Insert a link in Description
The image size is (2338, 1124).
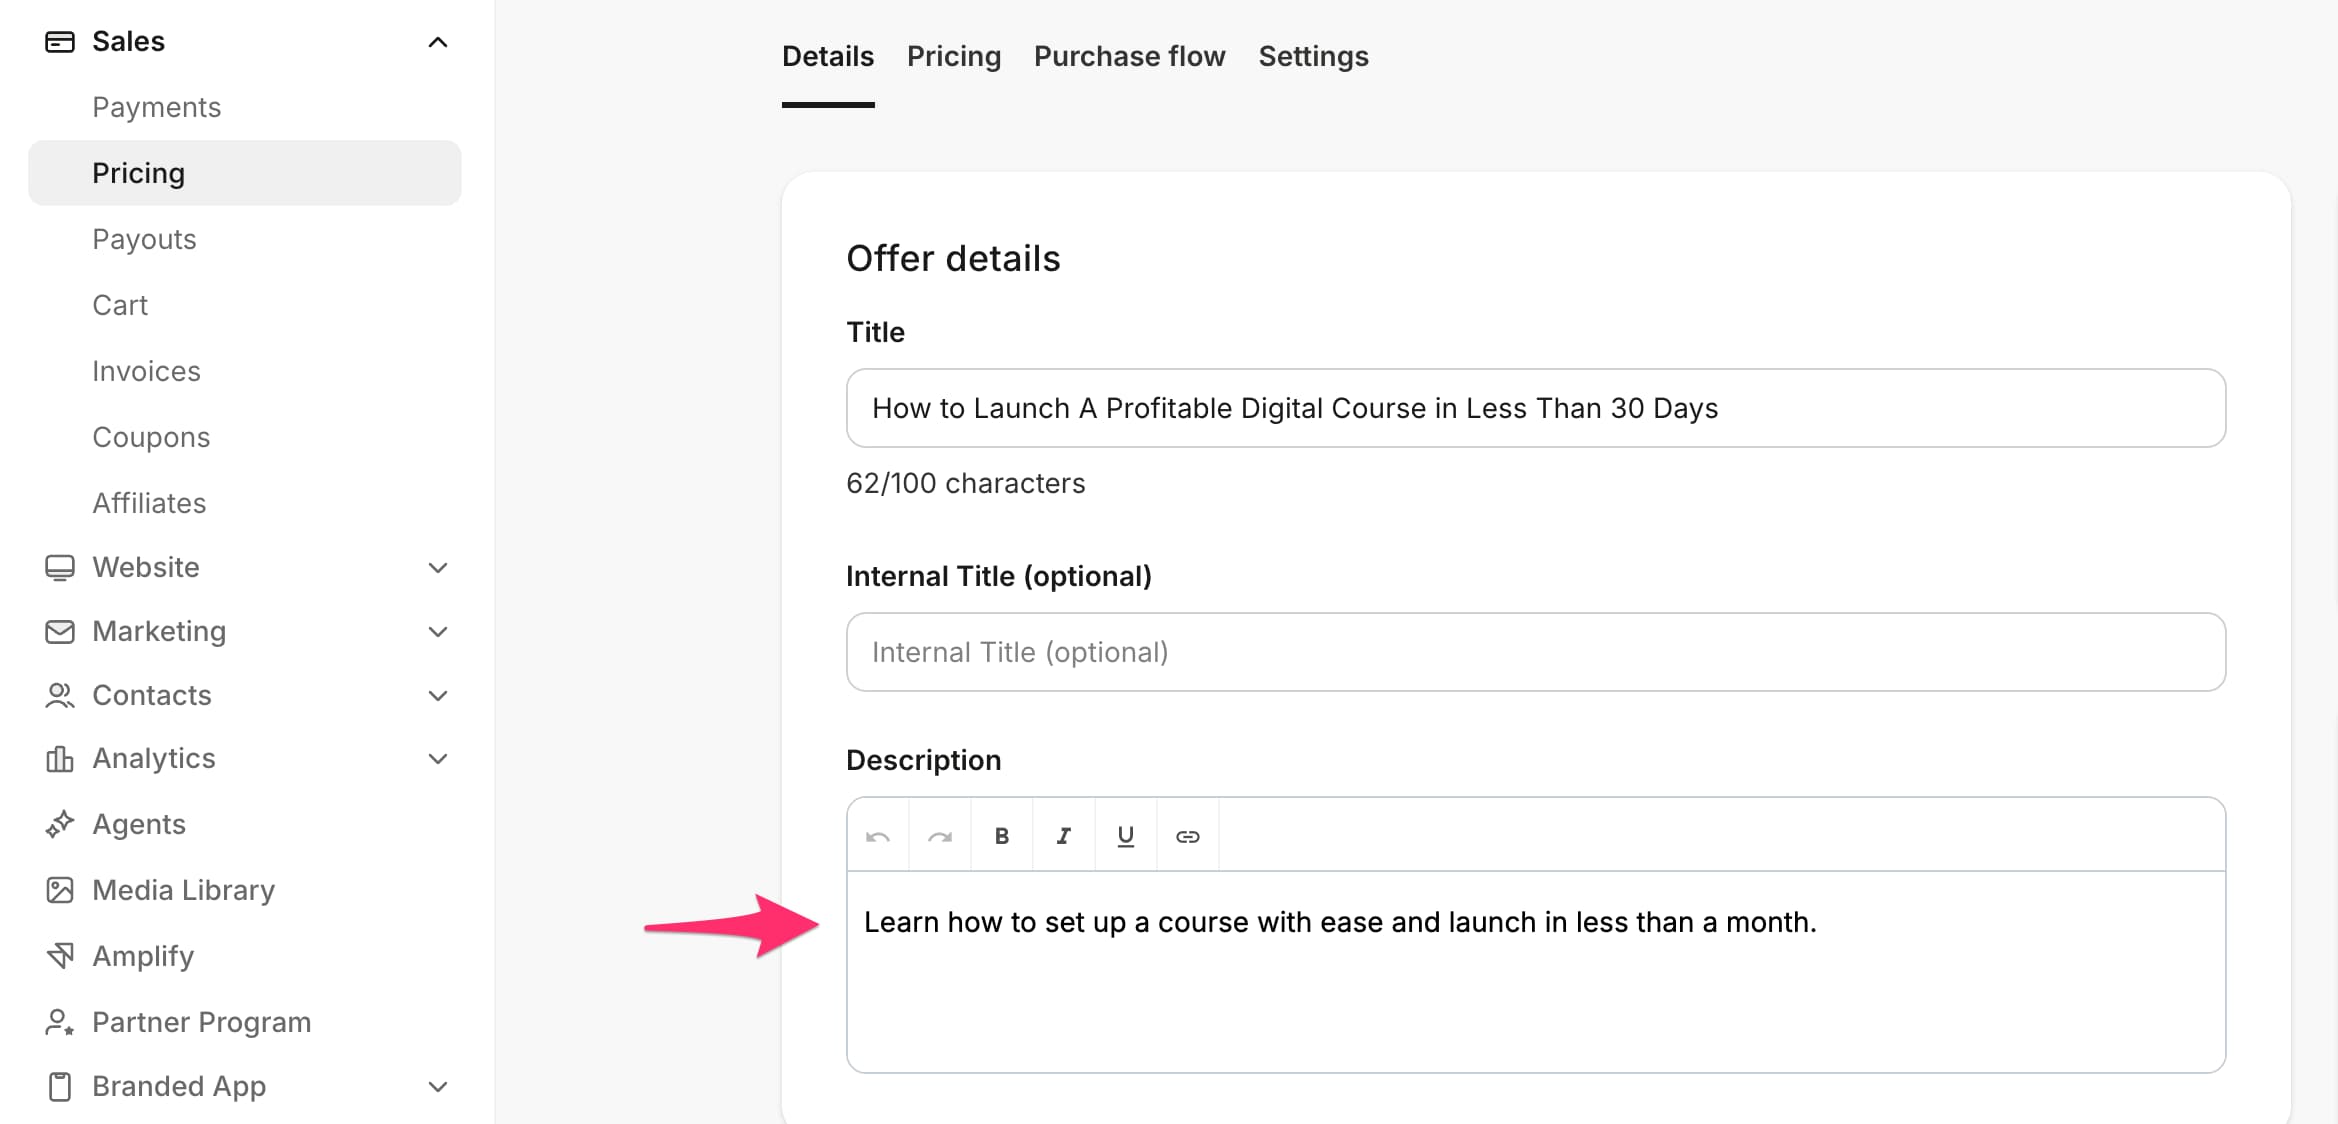pos(1188,836)
